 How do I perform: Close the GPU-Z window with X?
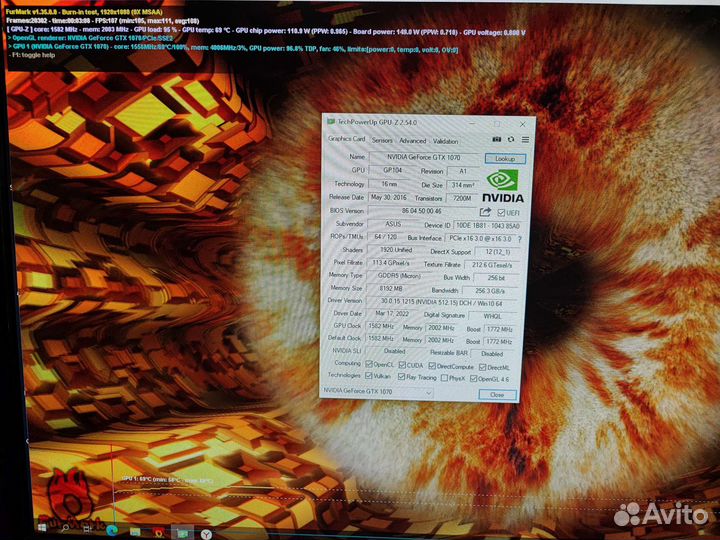tap(522, 124)
